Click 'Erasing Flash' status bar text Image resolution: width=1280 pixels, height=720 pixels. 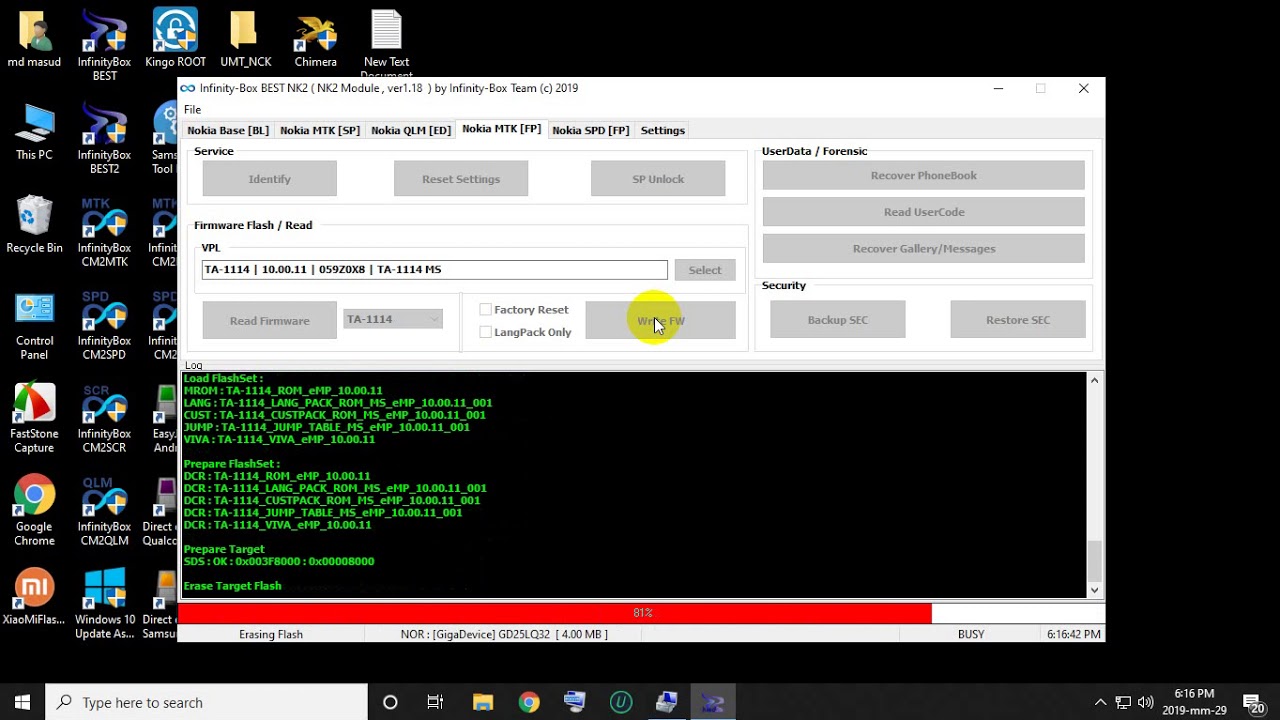coord(271,634)
